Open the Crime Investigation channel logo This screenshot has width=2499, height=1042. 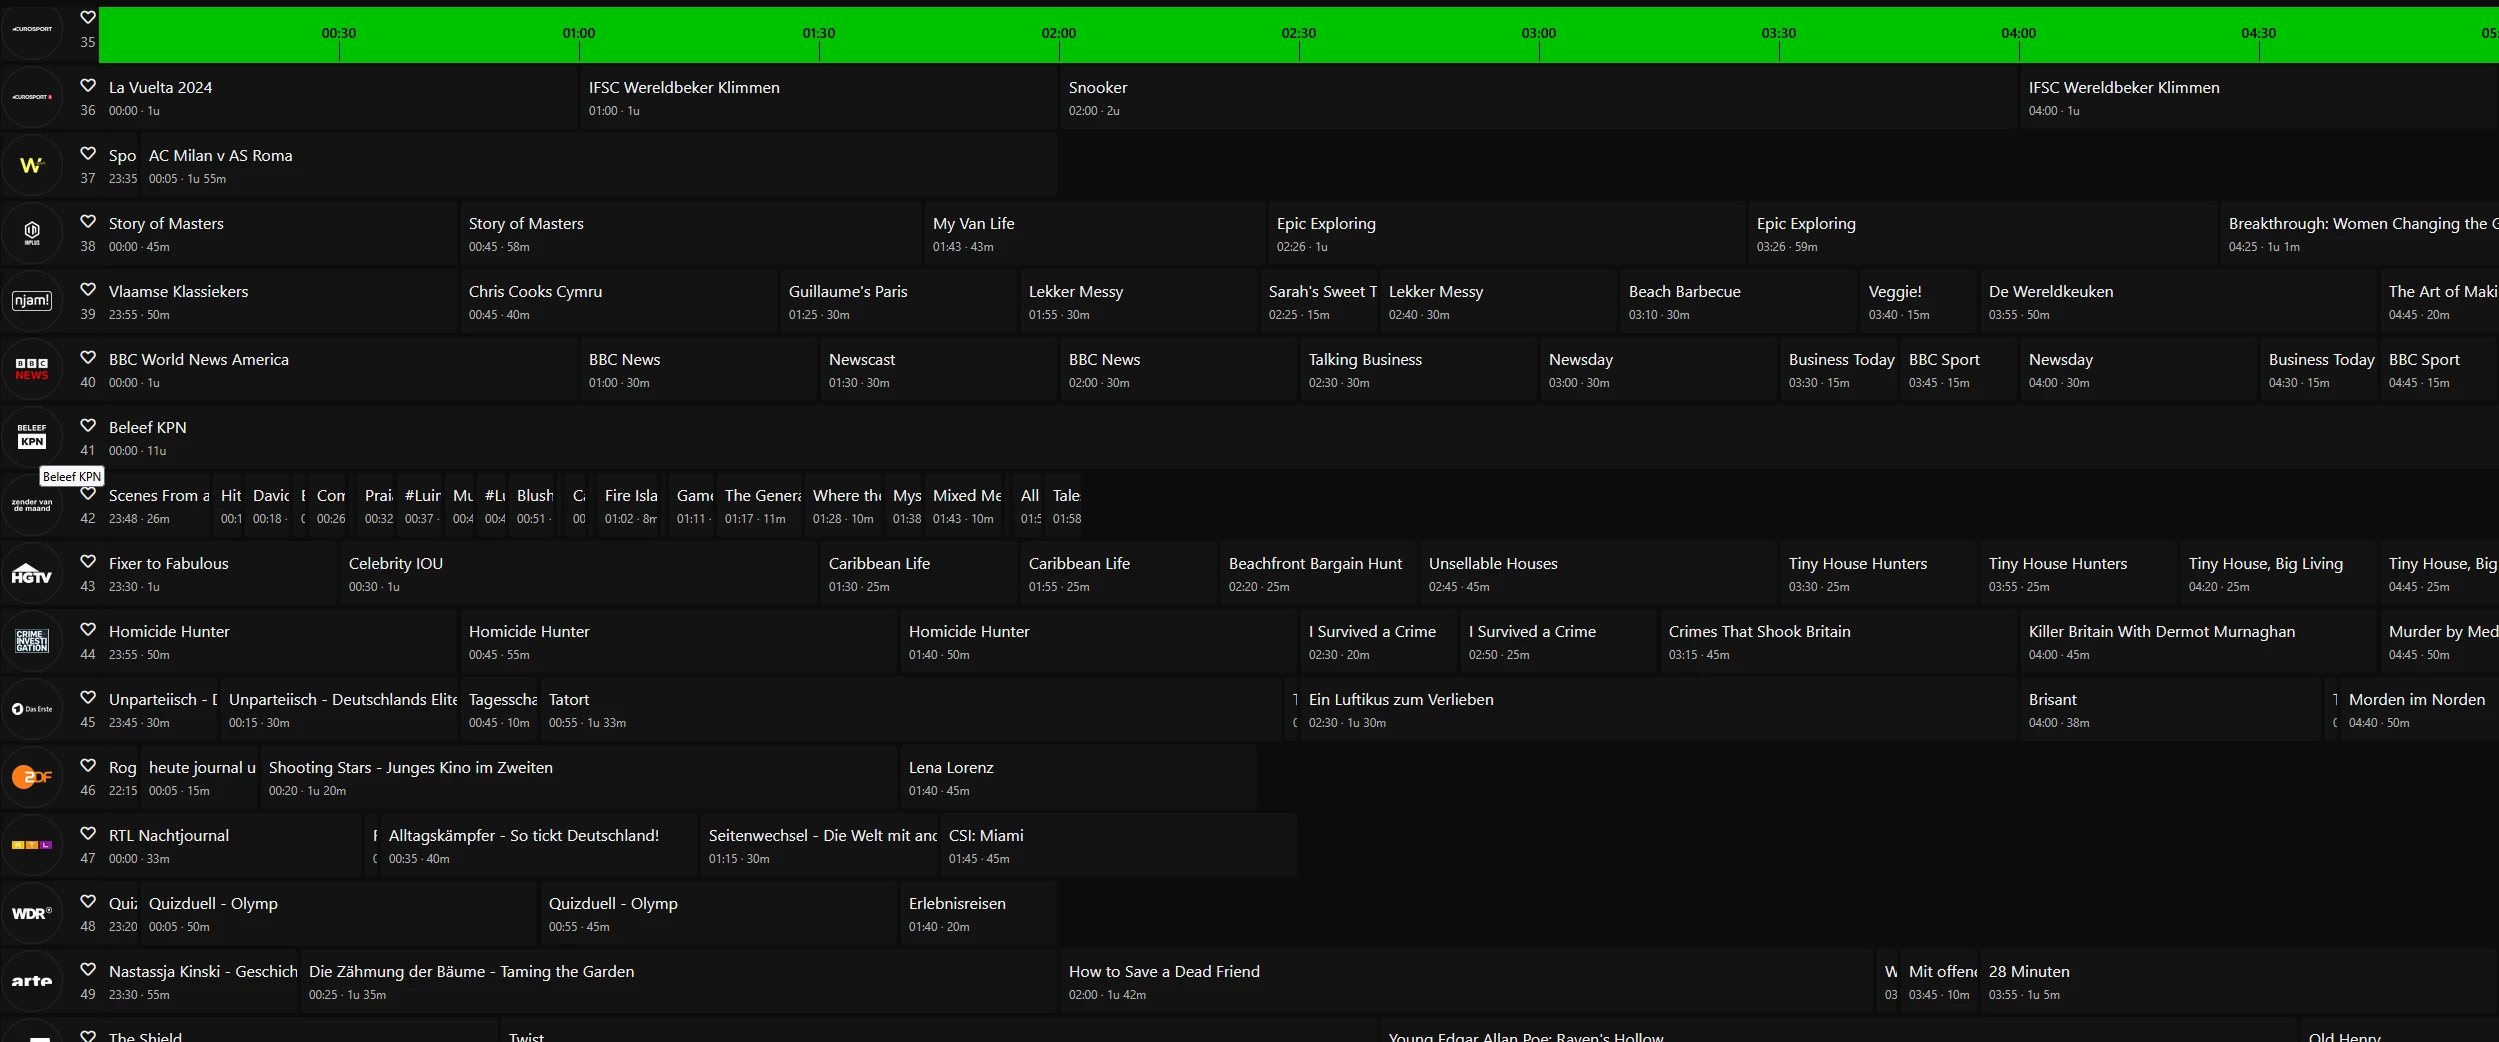32,641
